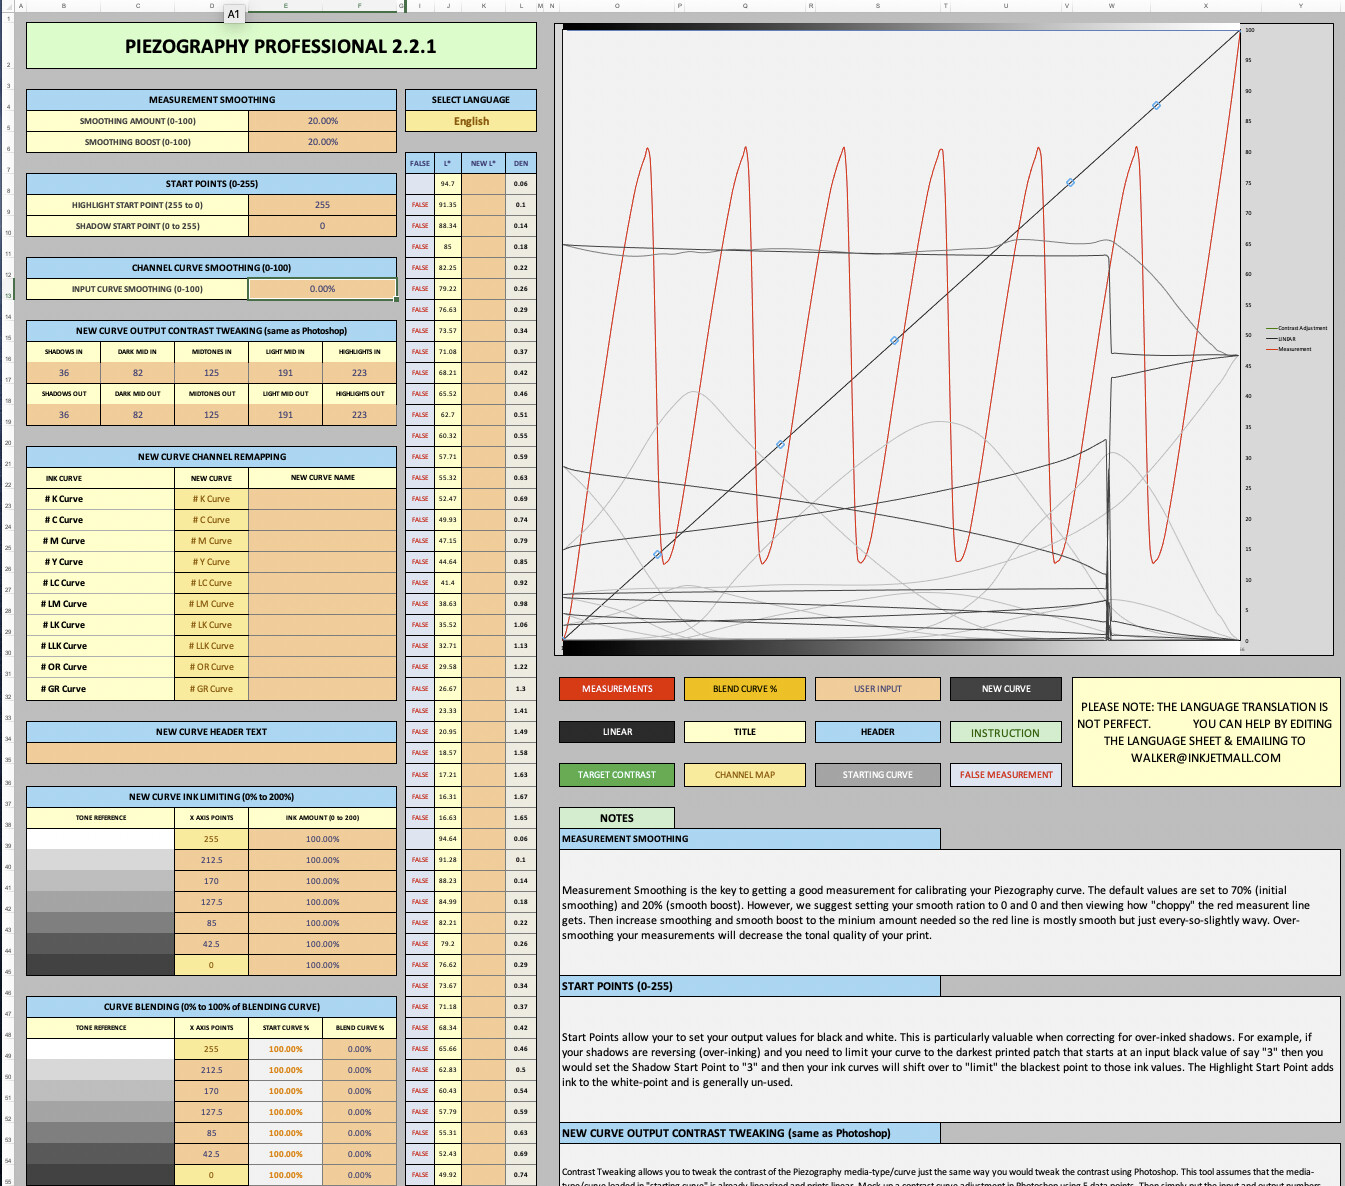Click the new curve cell for # GR Curve
The width and height of the screenshot is (1345, 1186).
point(211,689)
